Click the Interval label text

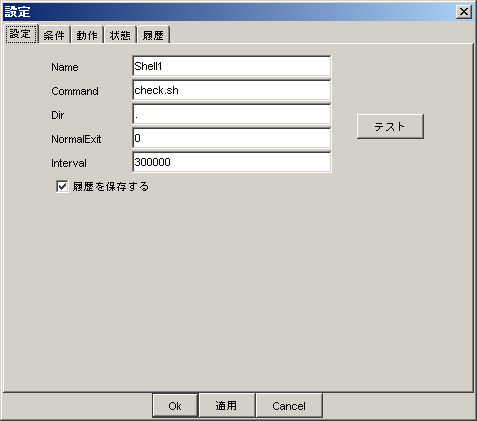(x=69, y=163)
